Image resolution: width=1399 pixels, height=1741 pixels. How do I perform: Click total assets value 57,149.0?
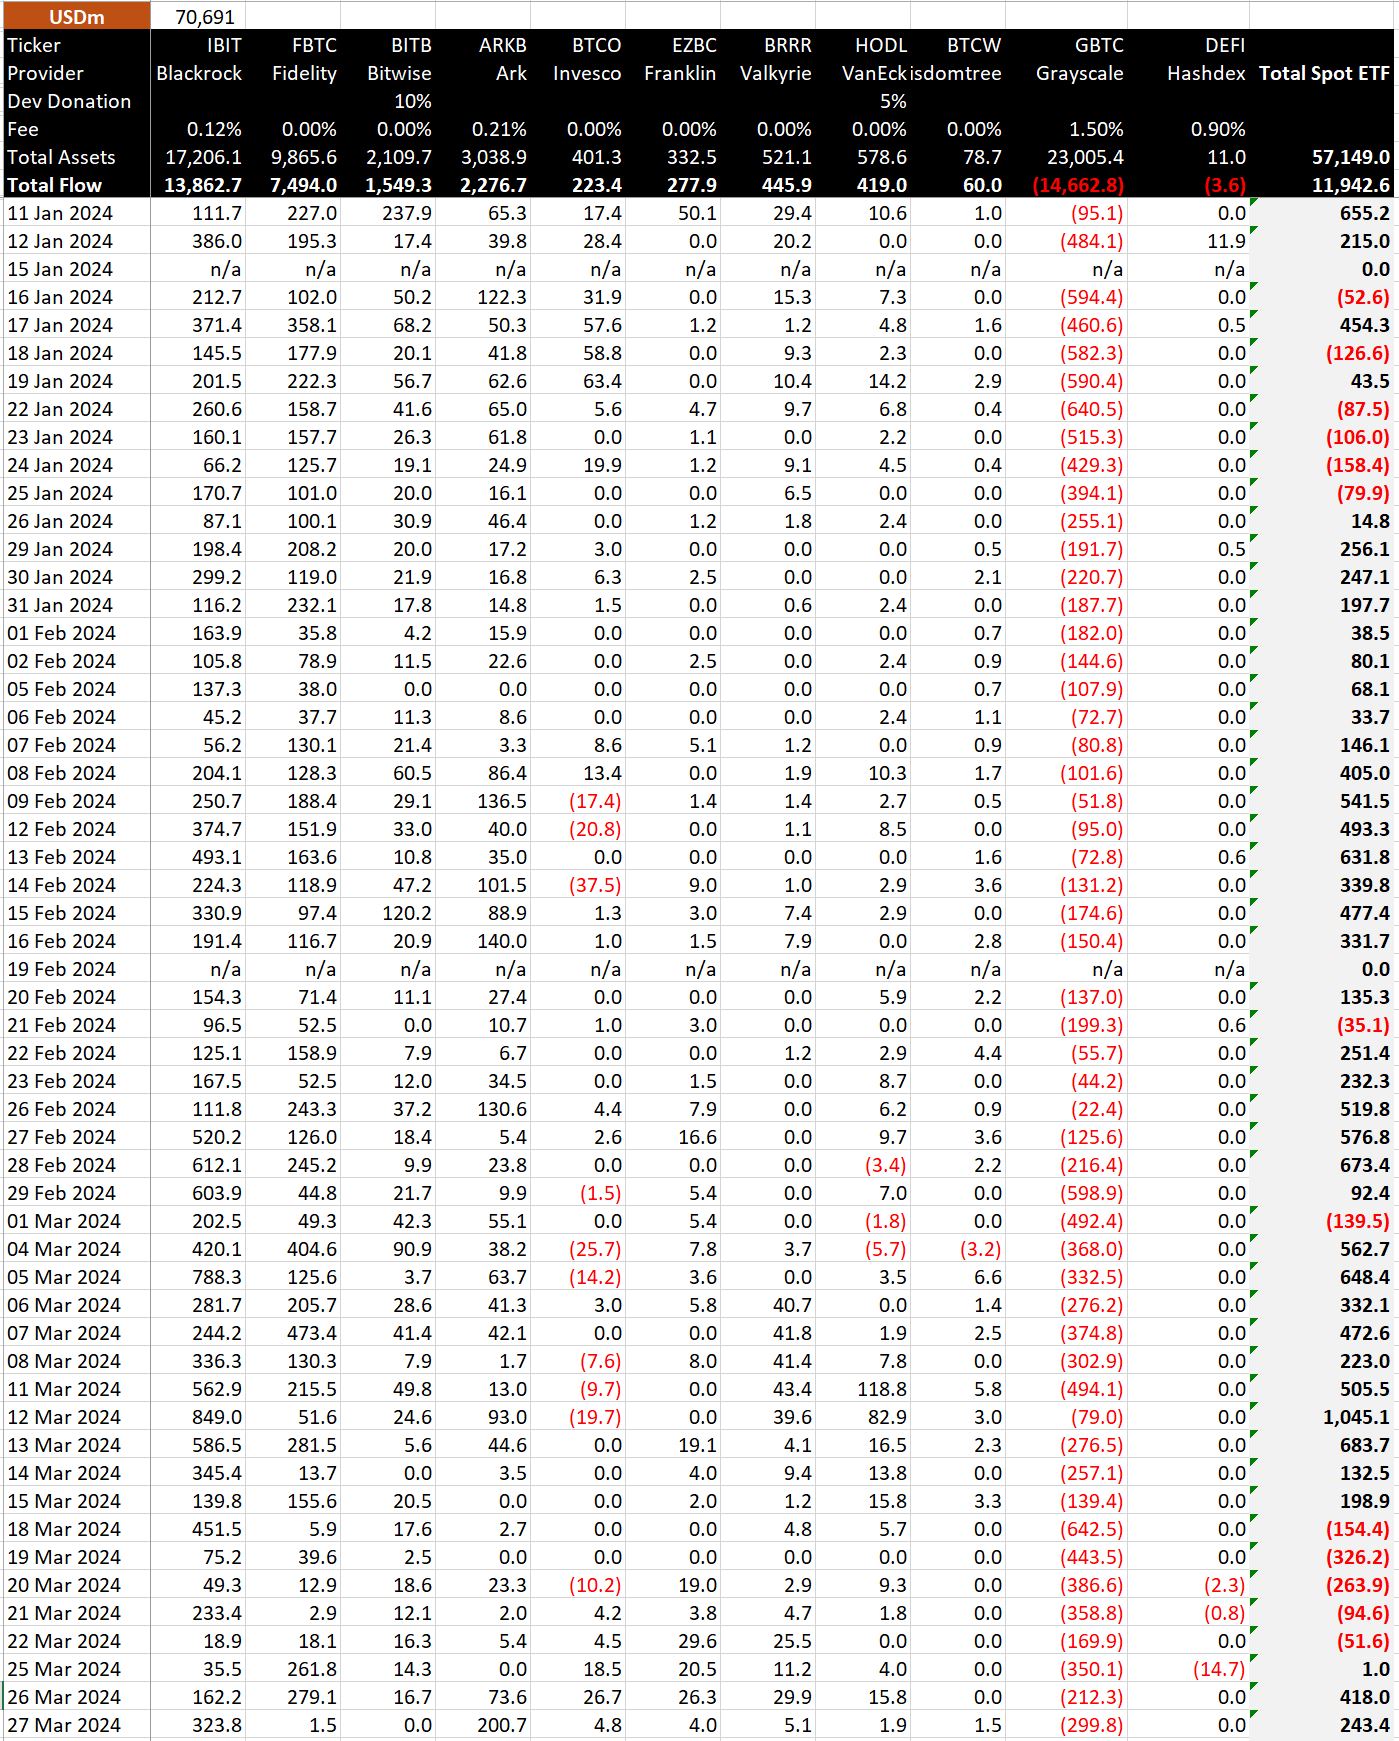pyautogui.click(x=1351, y=157)
